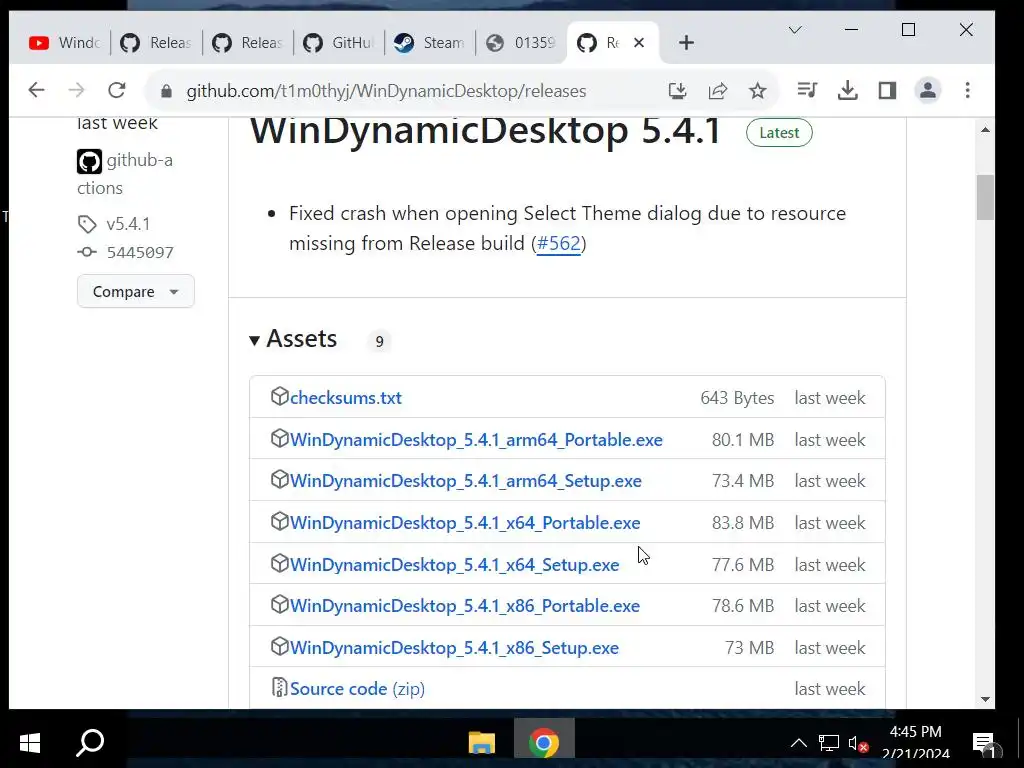Open the Windows Start menu
1024x768 pixels.
(x=30, y=743)
